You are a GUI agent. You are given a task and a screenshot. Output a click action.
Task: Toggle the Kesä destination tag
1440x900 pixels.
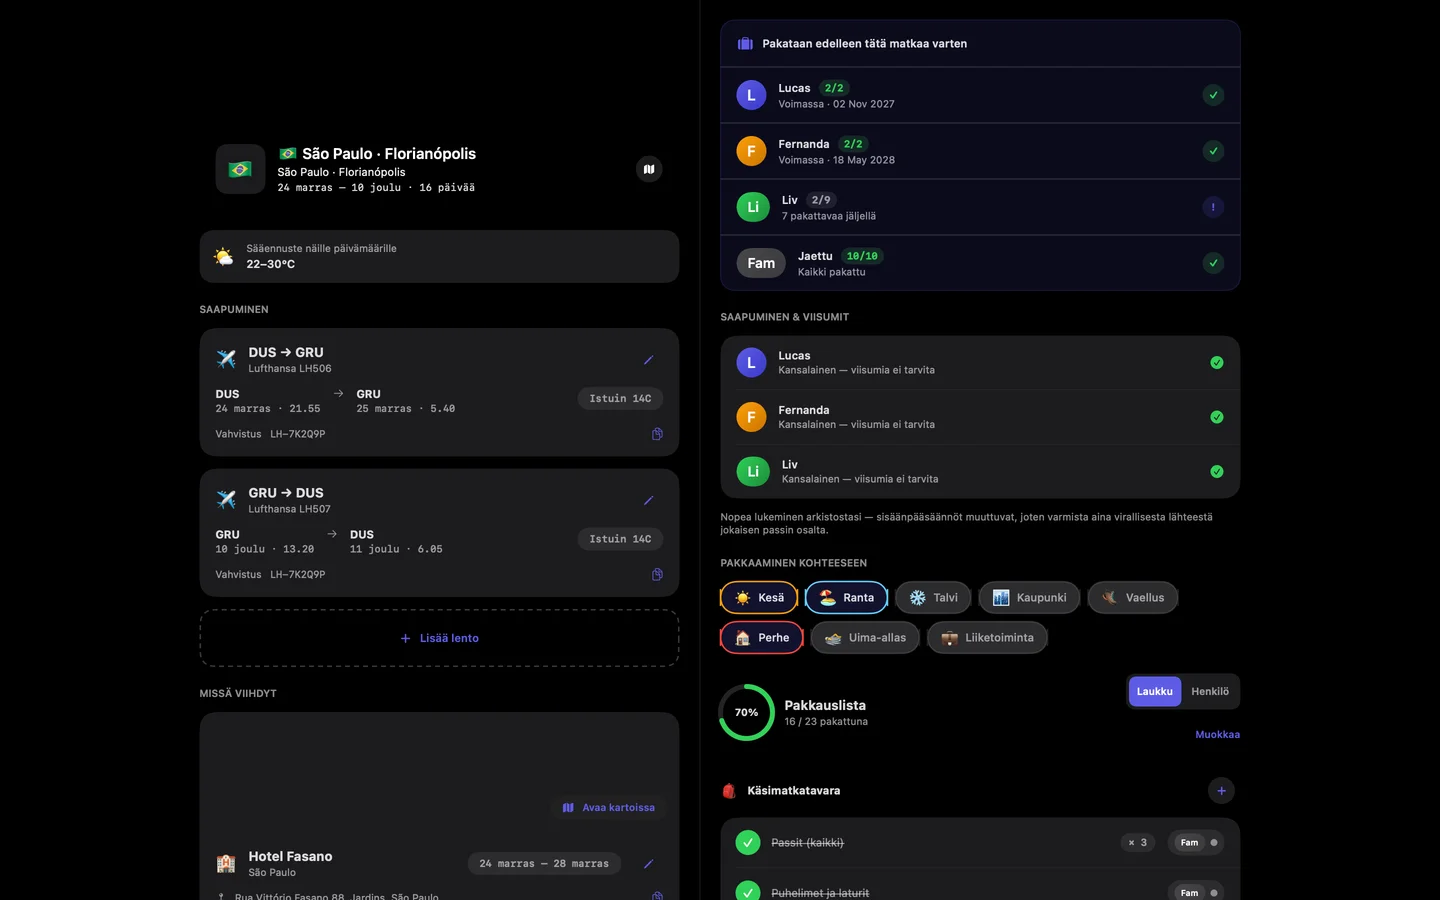(x=759, y=598)
